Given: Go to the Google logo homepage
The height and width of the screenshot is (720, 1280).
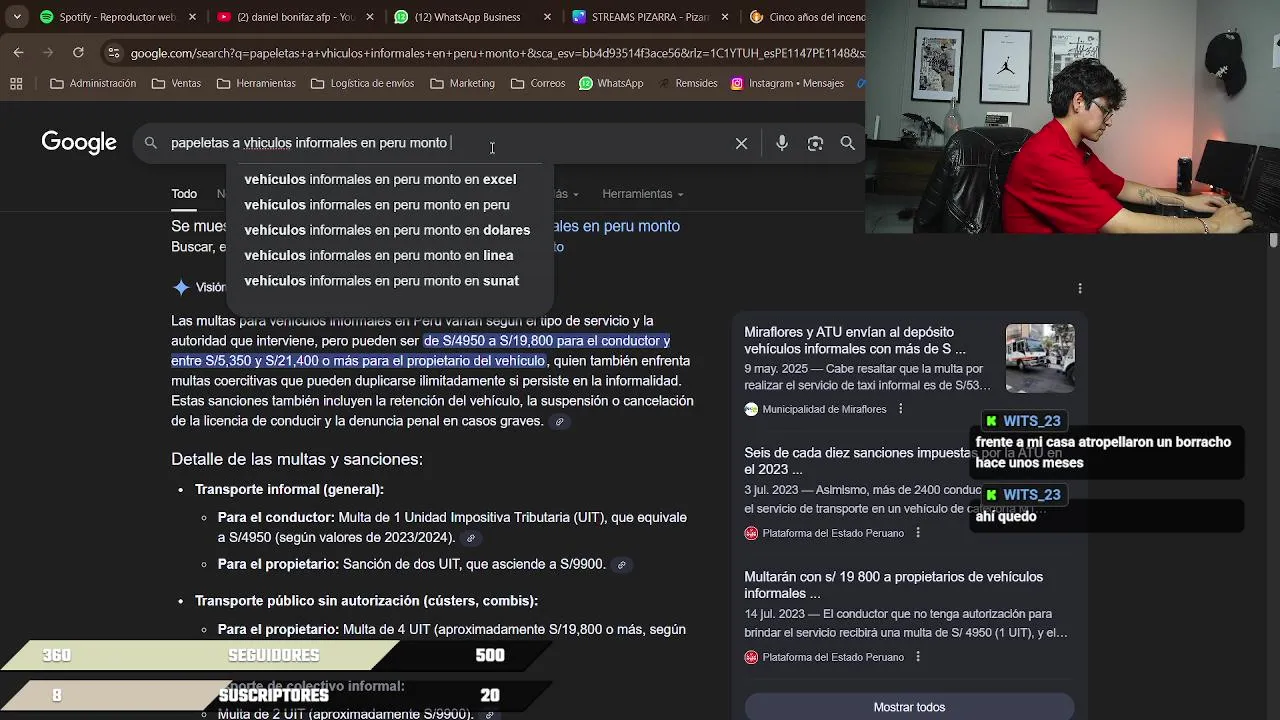Looking at the screenshot, I should (79, 143).
